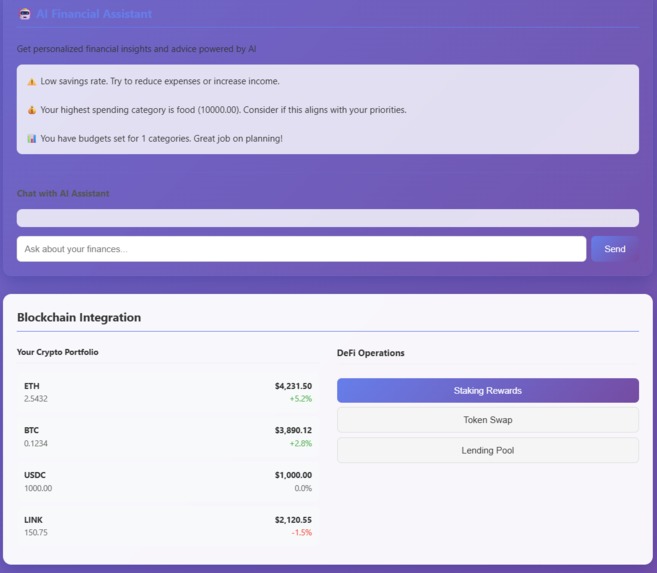Viewport: 657px width, 573px height.
Task: Select the AI Financial Assistant heading
Action: pos(94,14)
